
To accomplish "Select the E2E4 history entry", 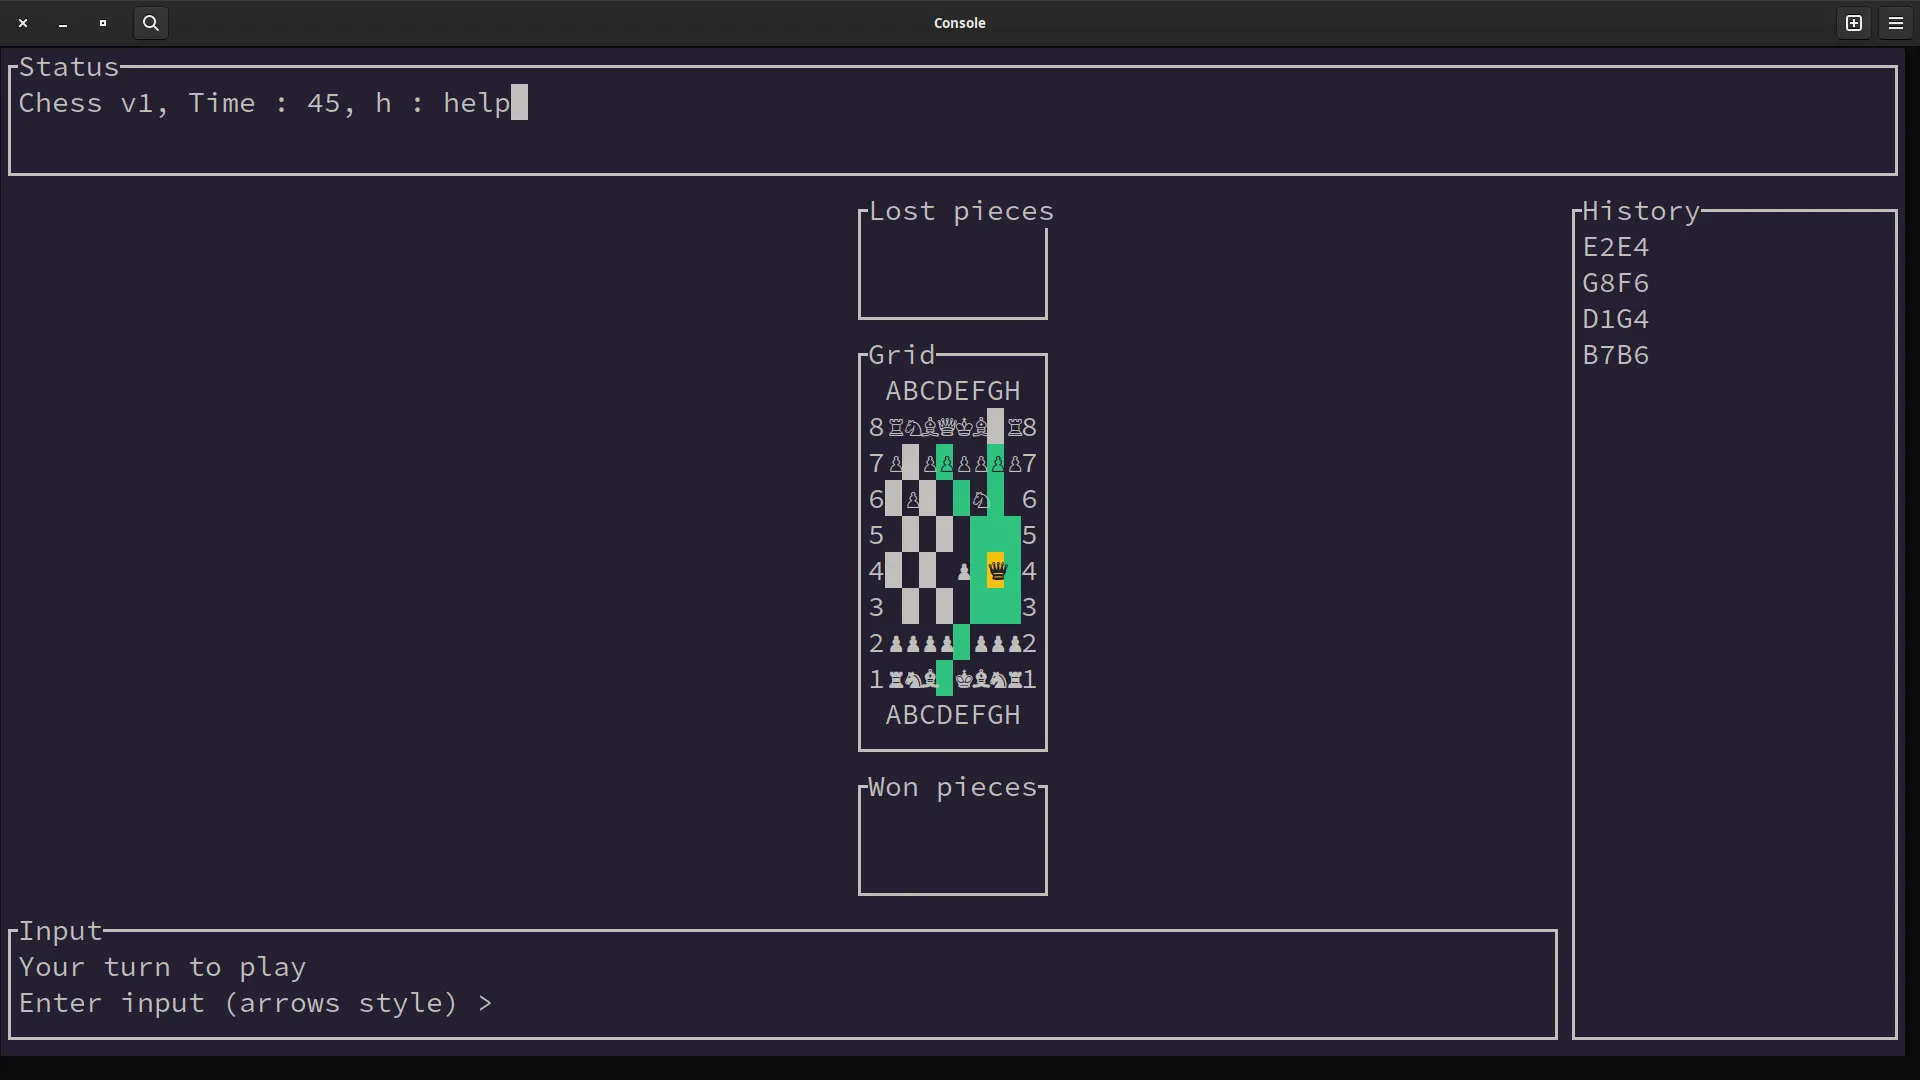I will click(1615, 247).
